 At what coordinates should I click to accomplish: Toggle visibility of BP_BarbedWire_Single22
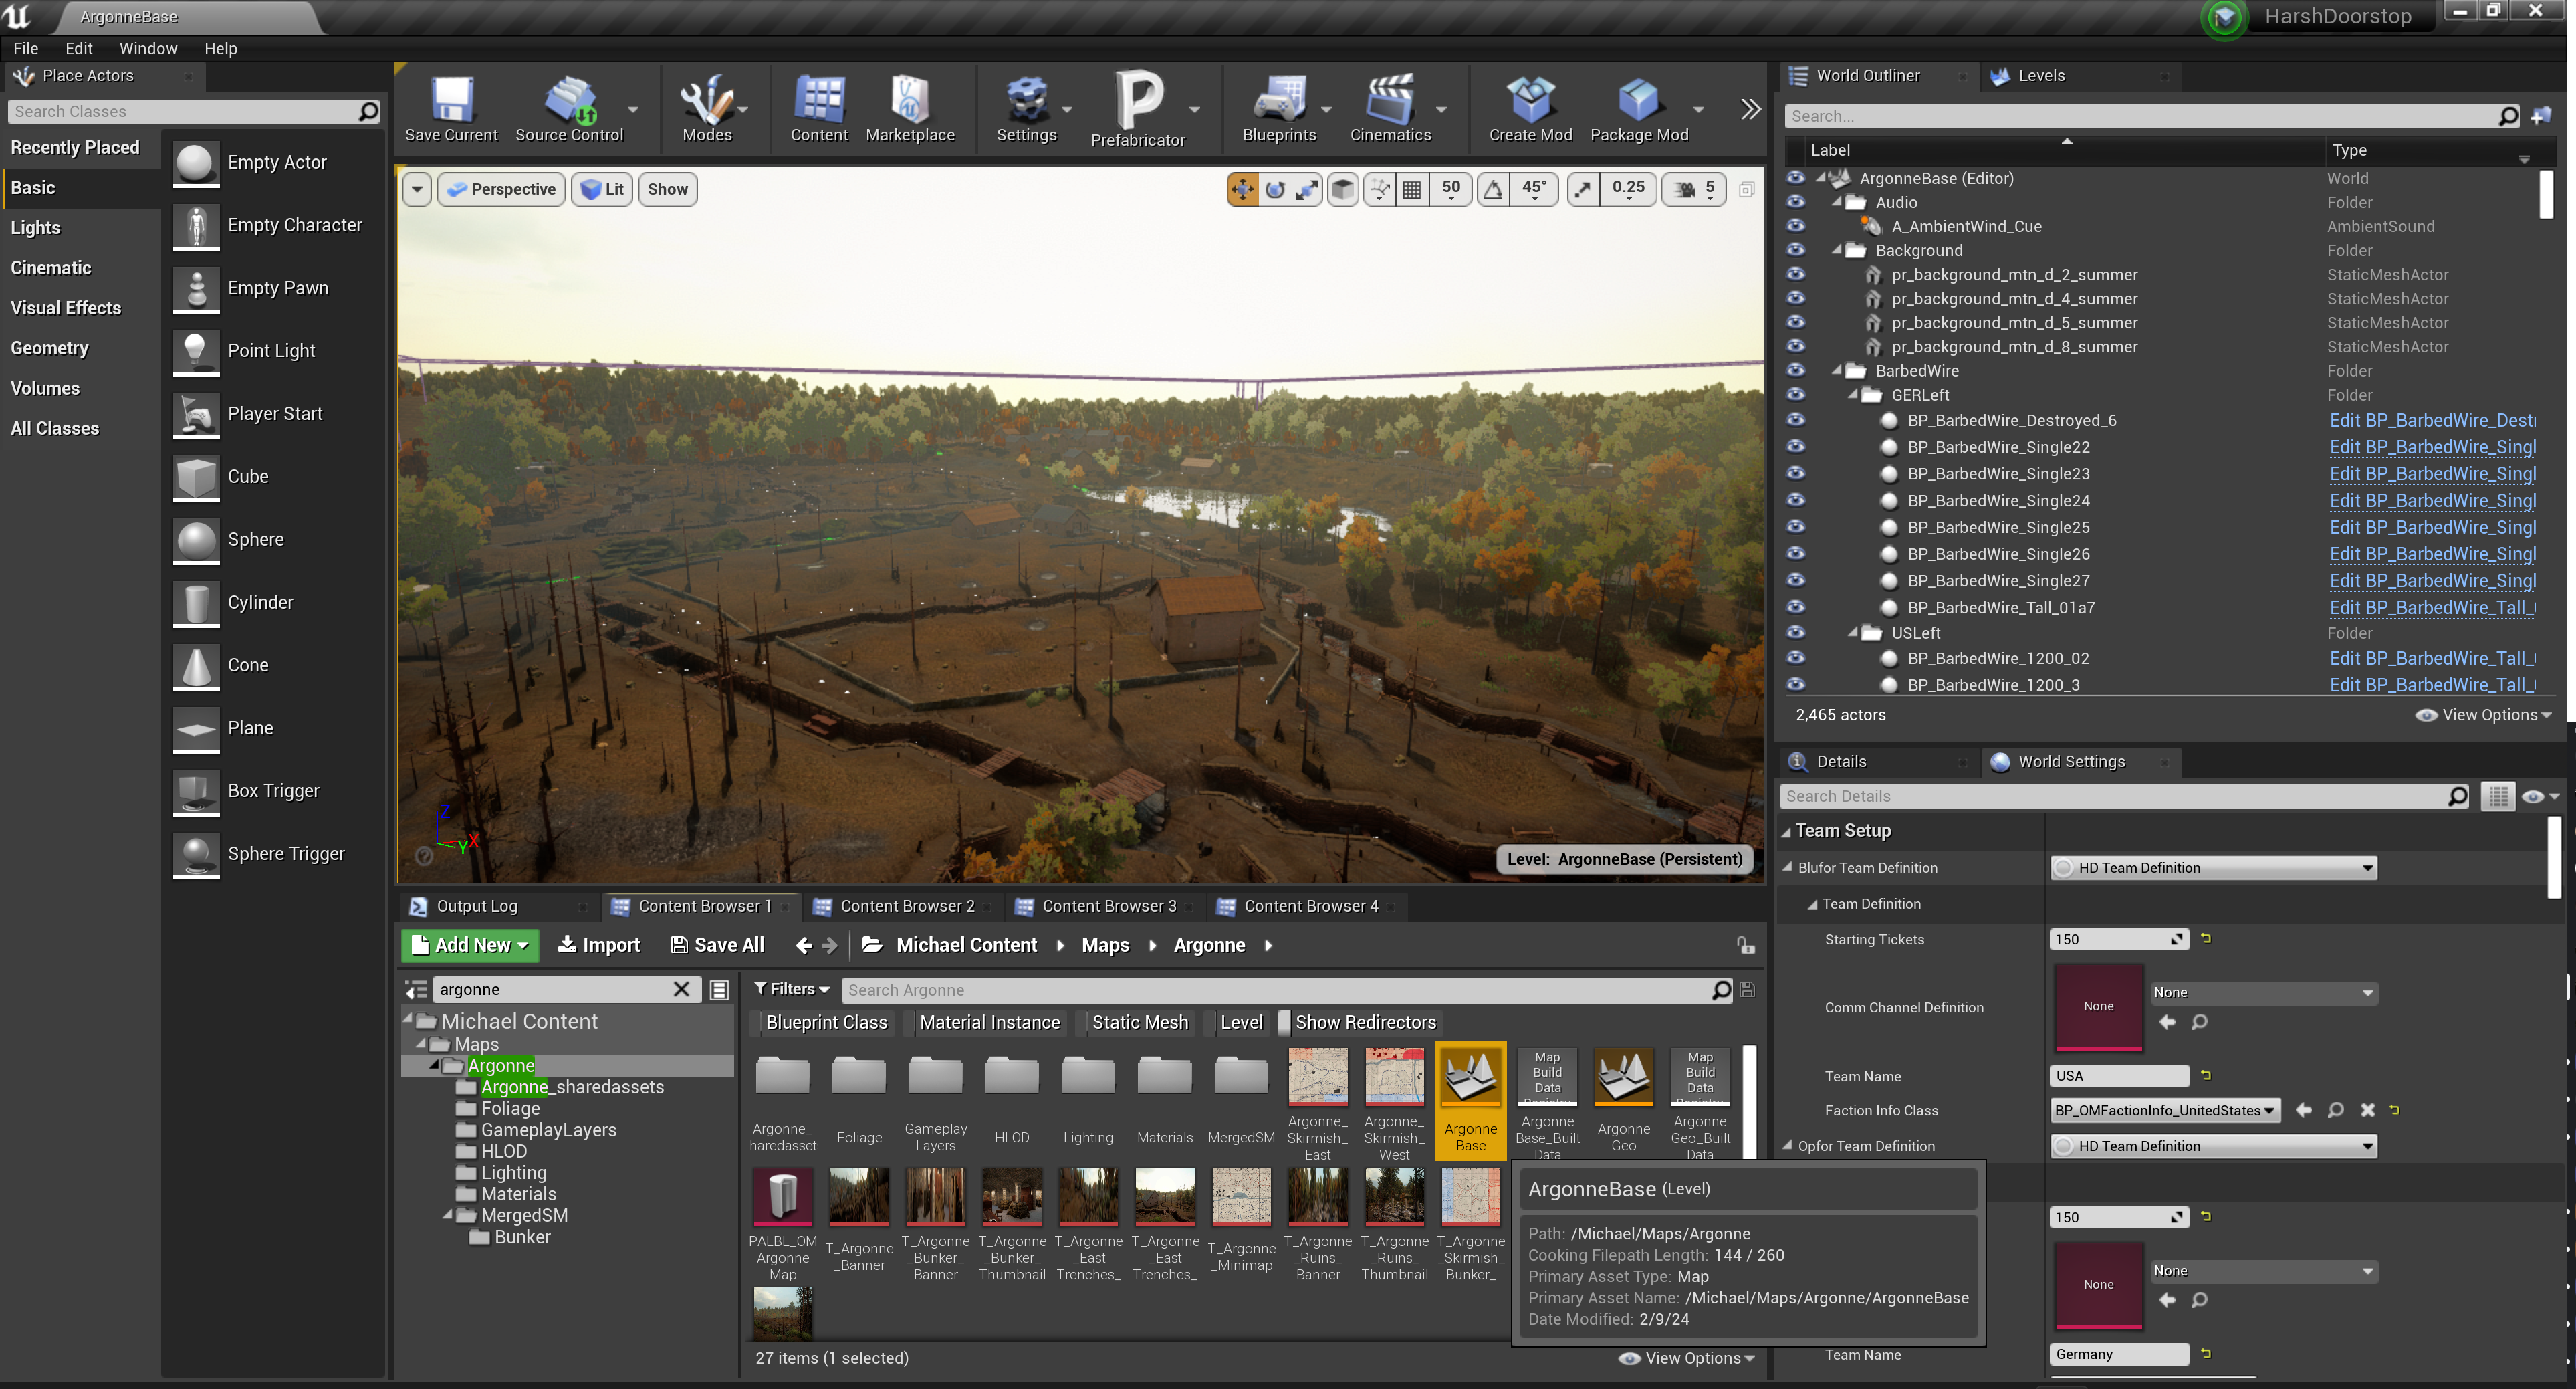pyautogui.click(x=1796, y=447)
